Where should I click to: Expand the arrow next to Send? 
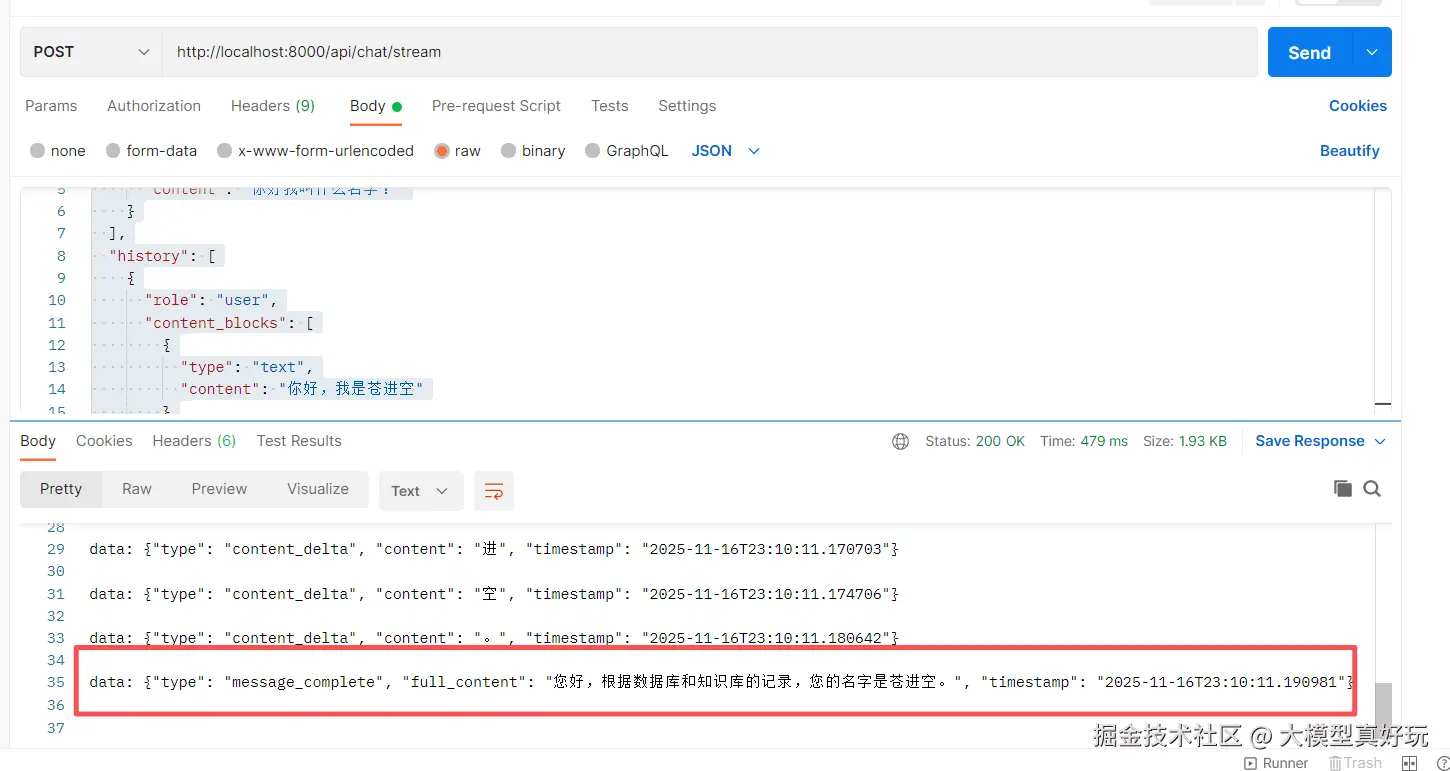point(1372,52)
